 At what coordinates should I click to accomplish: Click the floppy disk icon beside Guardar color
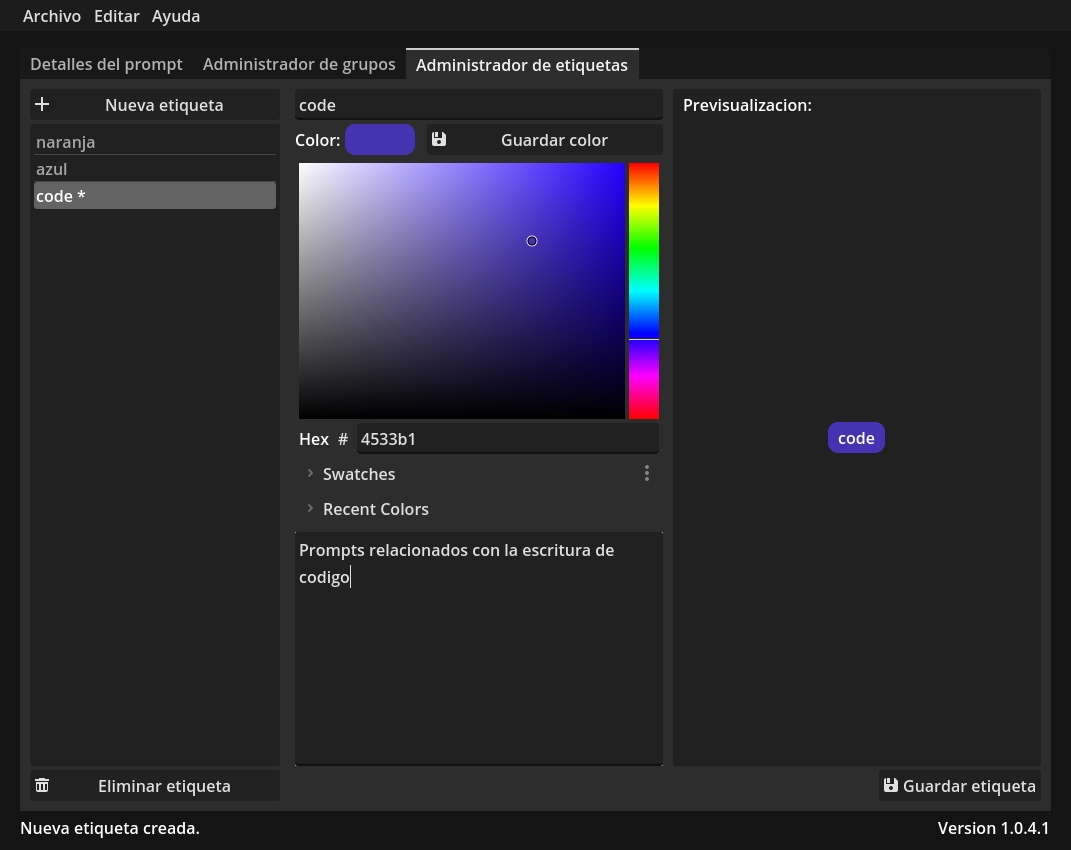pos(439,139)
